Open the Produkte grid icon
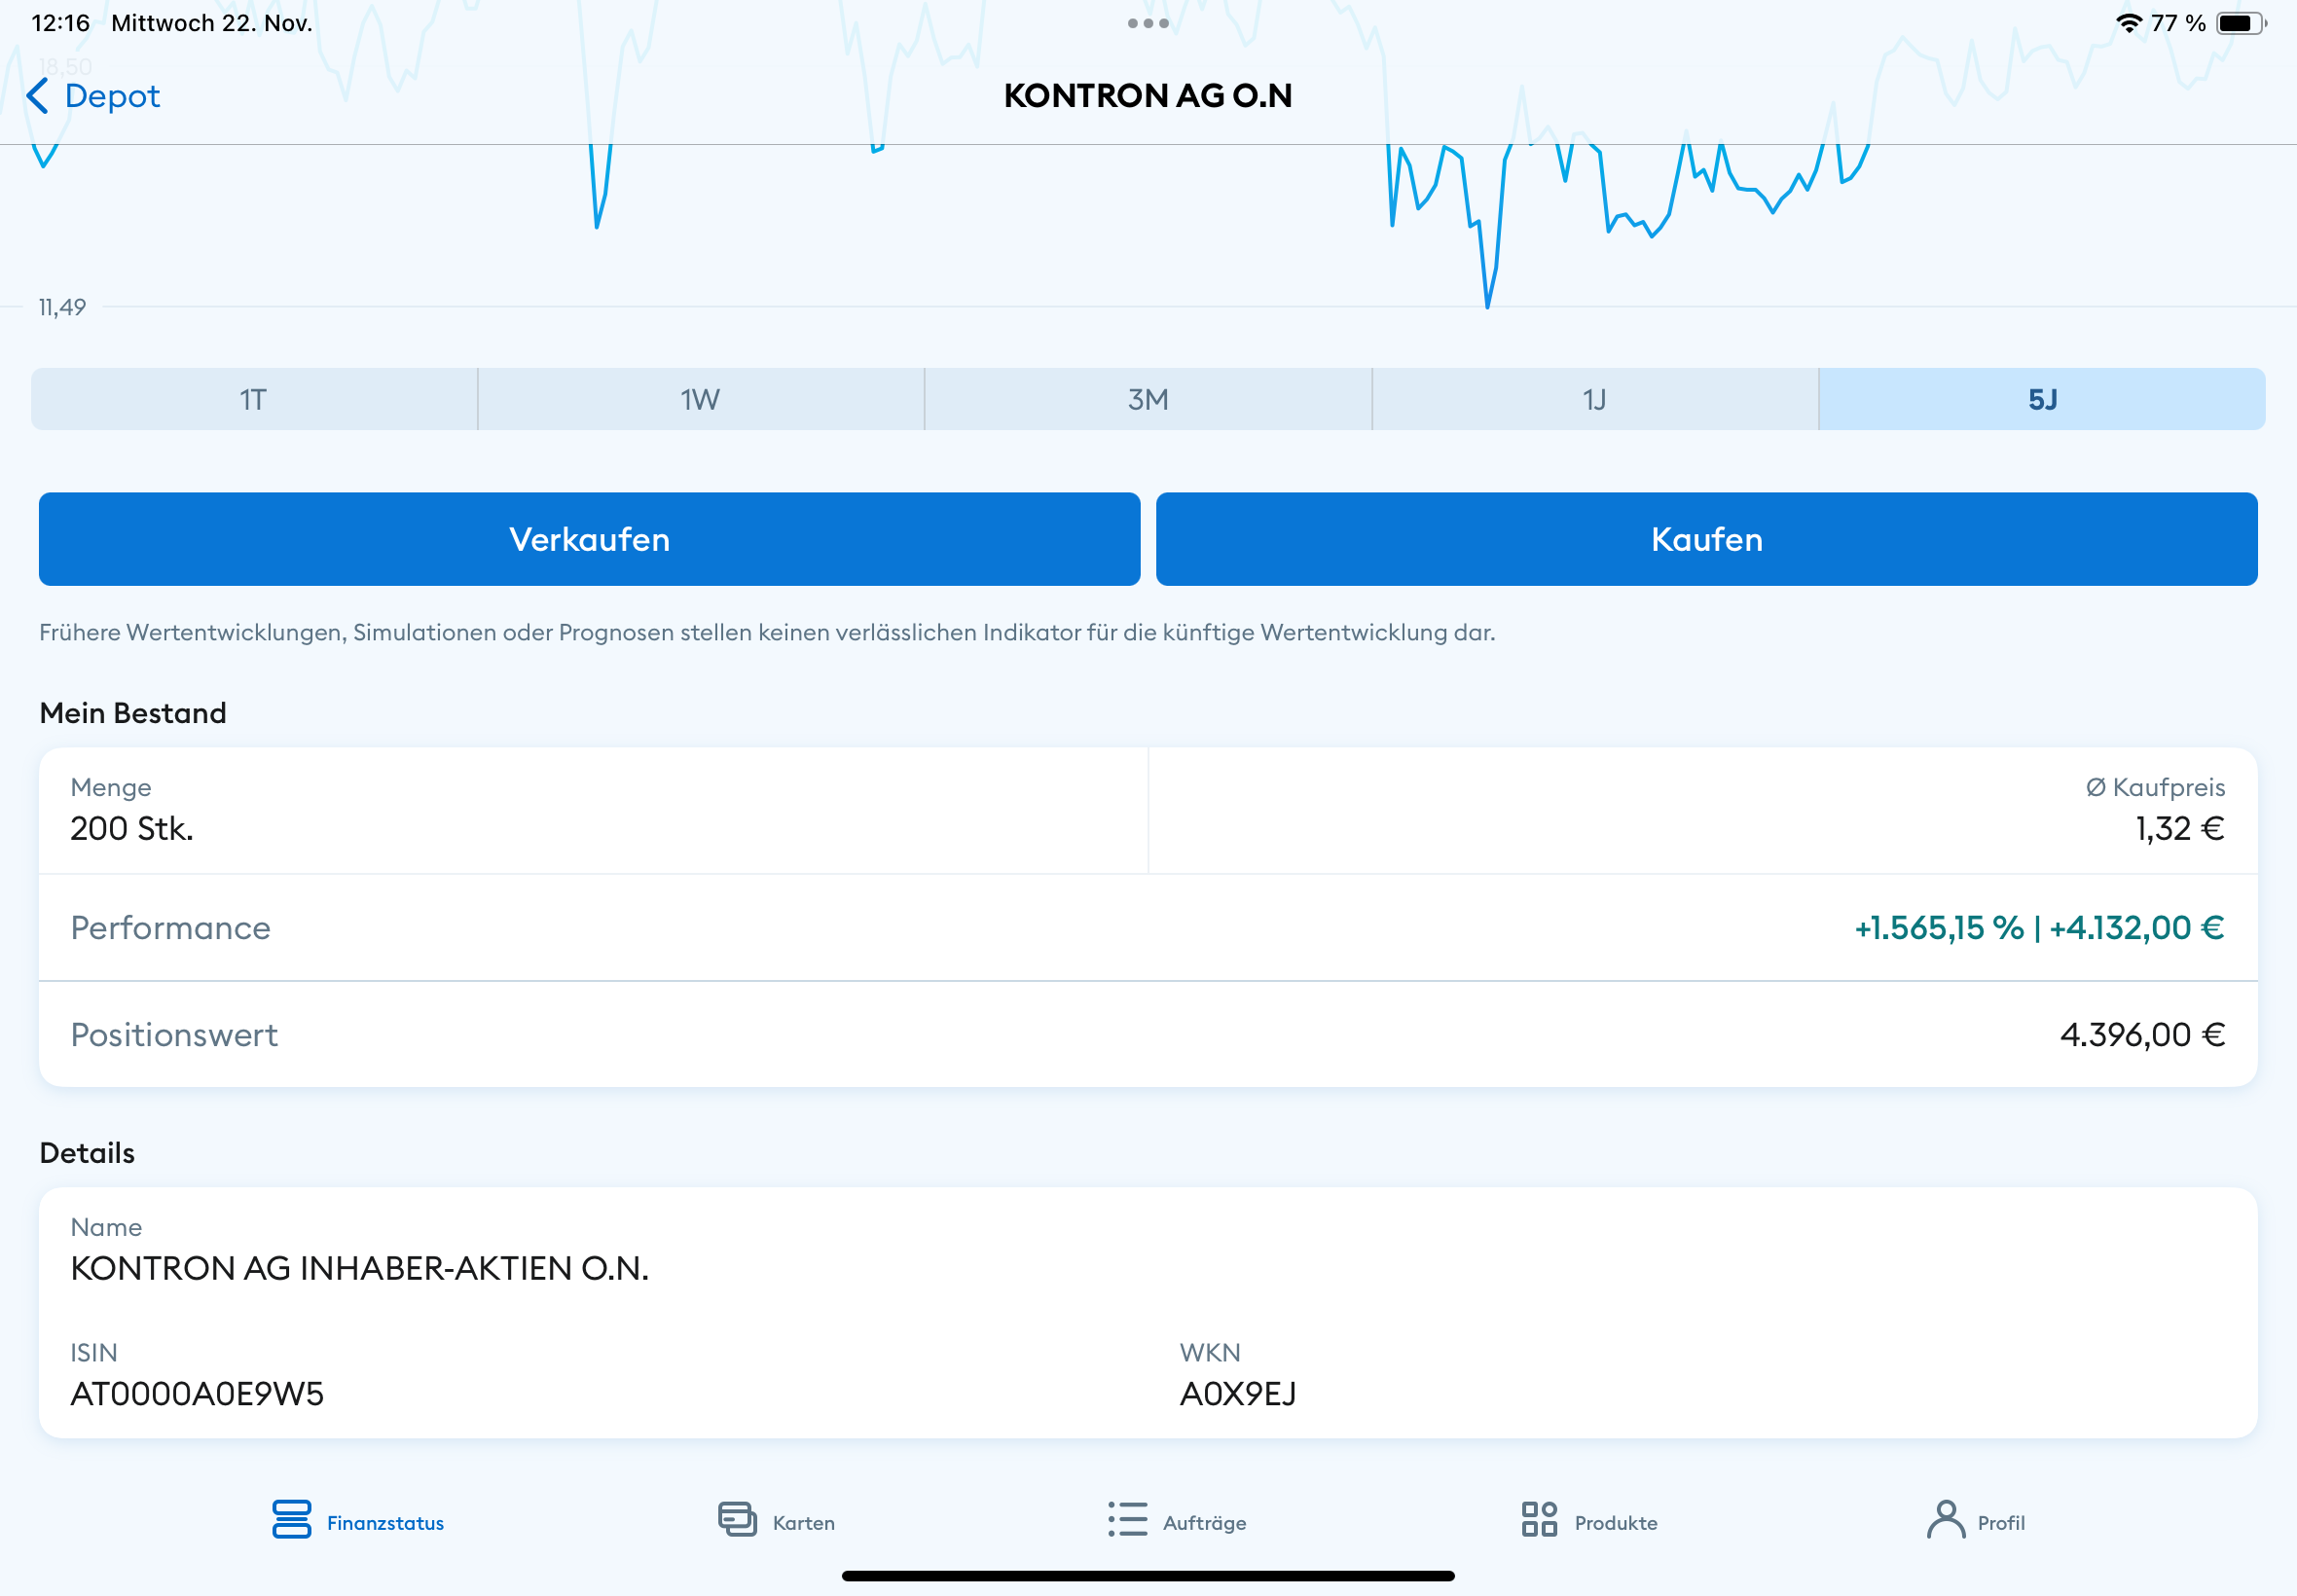The height and width of the screenshot is (1596, 2297). point(1539,1519)
